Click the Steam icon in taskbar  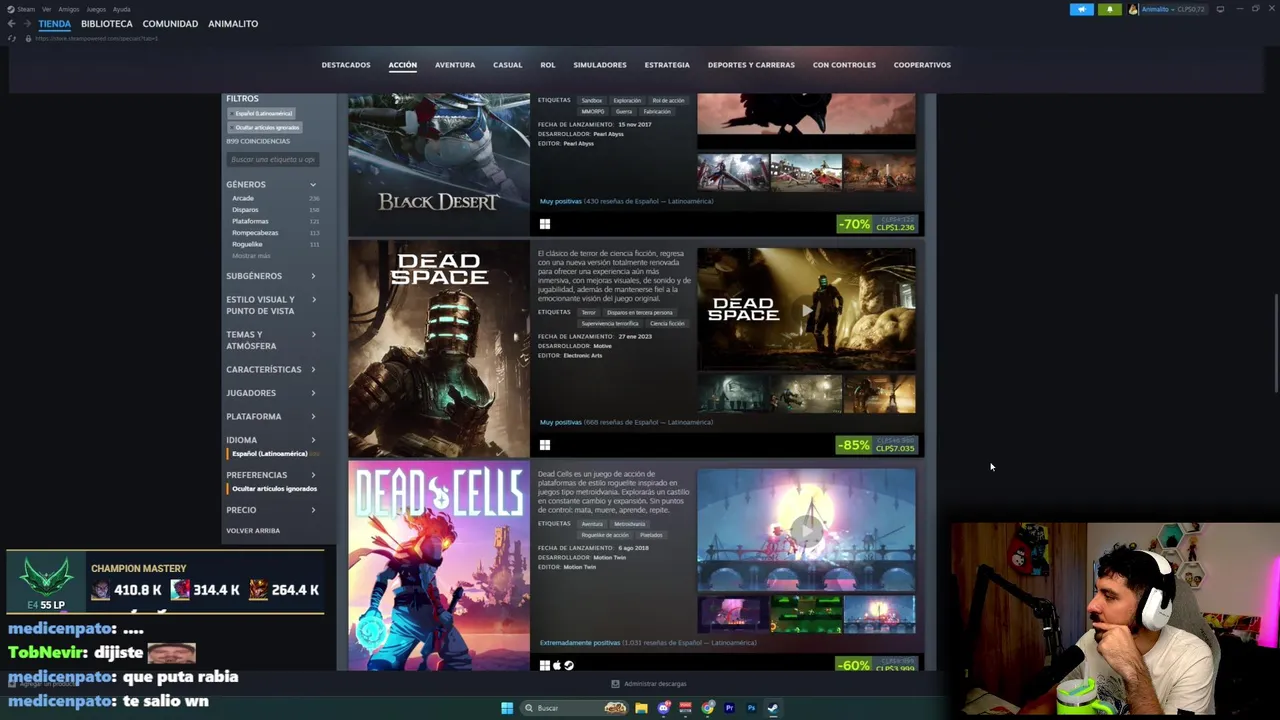coord(772,708)
